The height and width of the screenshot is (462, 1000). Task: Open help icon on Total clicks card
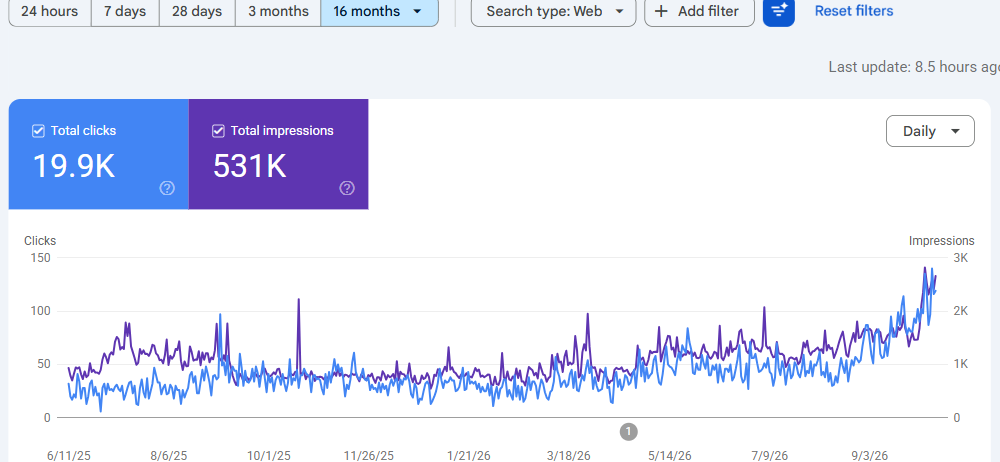tap(167, 188)
